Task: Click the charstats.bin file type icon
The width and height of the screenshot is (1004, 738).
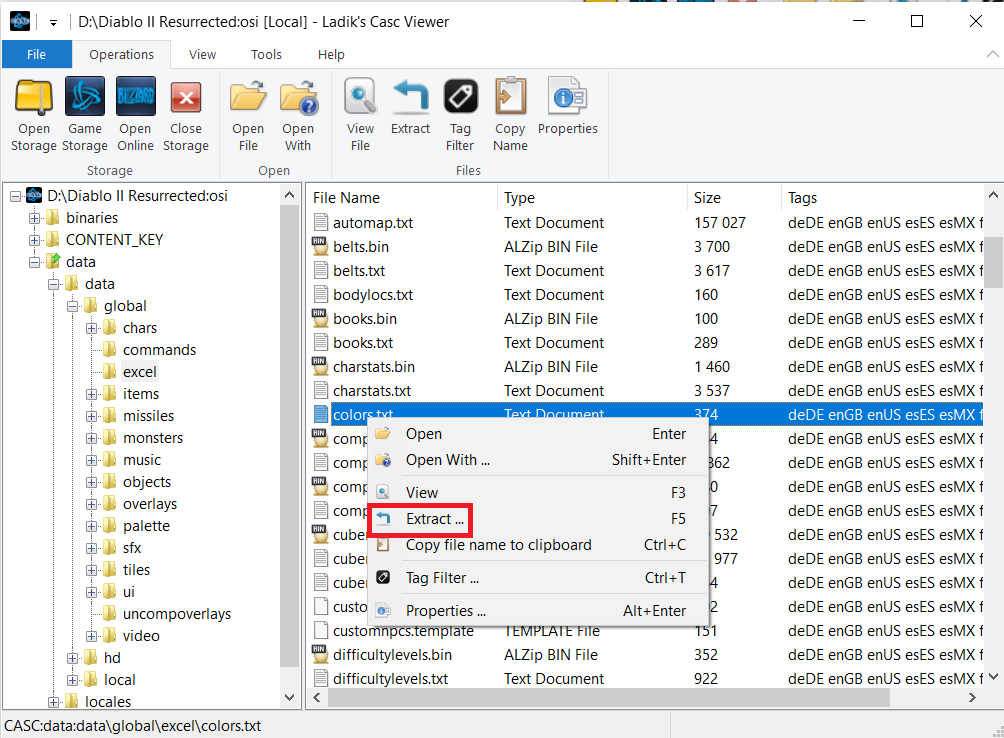Action: [320, 366]
